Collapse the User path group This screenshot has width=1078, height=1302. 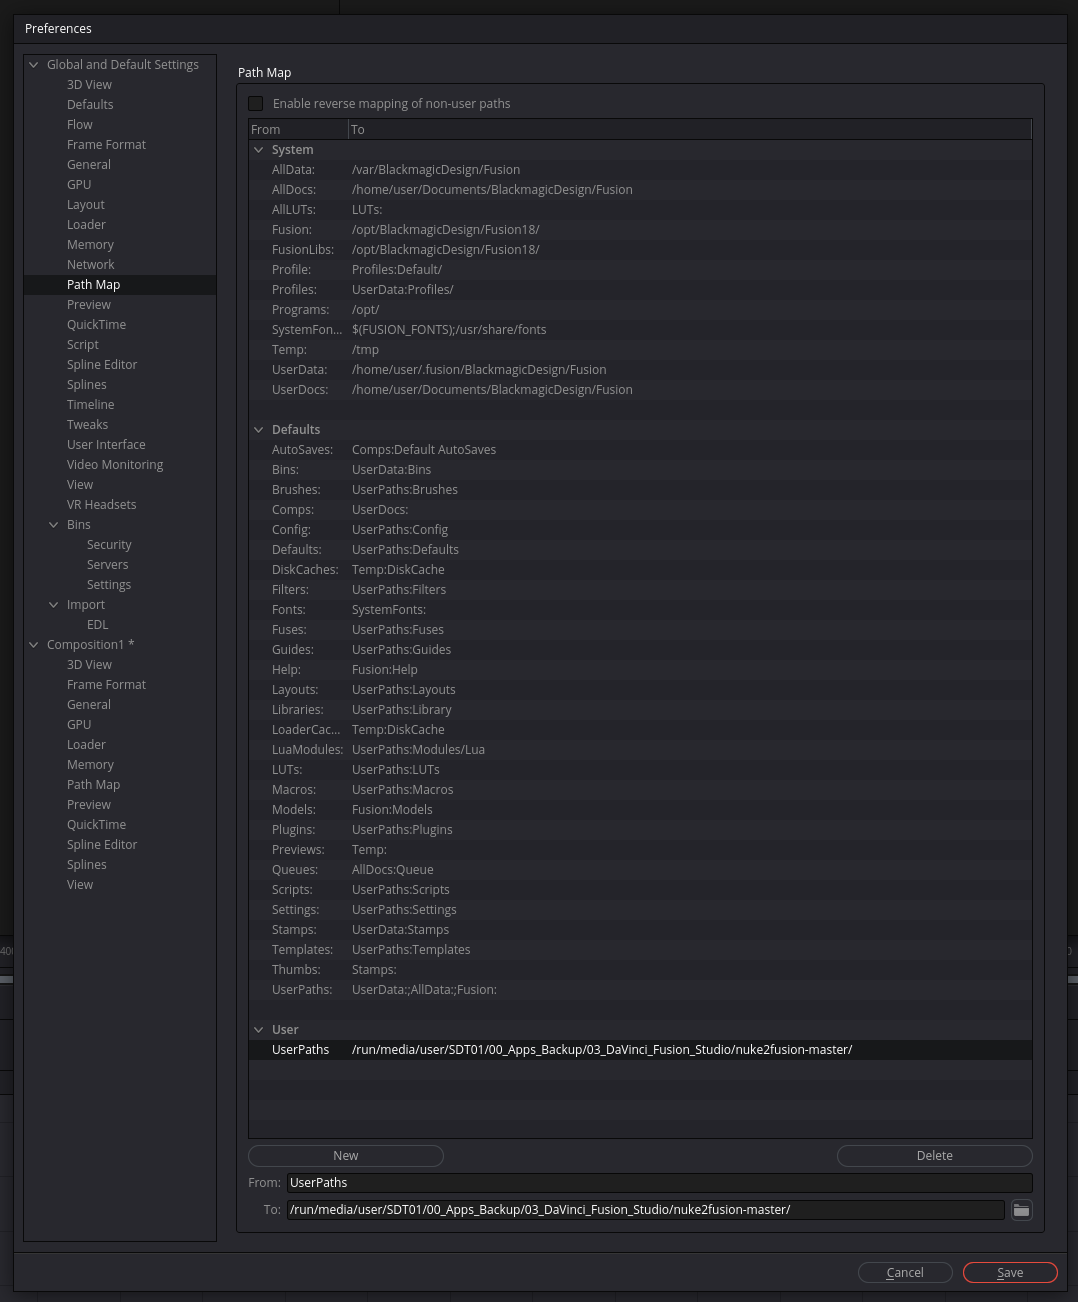pos(259,1030)
